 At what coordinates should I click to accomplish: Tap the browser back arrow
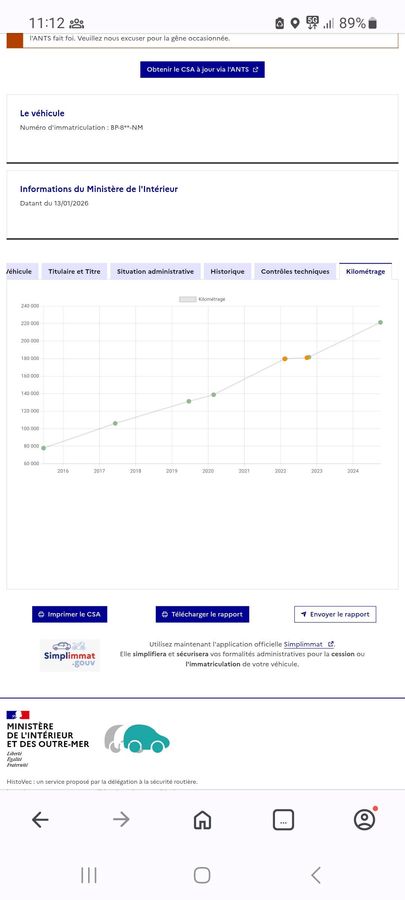point(40,820)
